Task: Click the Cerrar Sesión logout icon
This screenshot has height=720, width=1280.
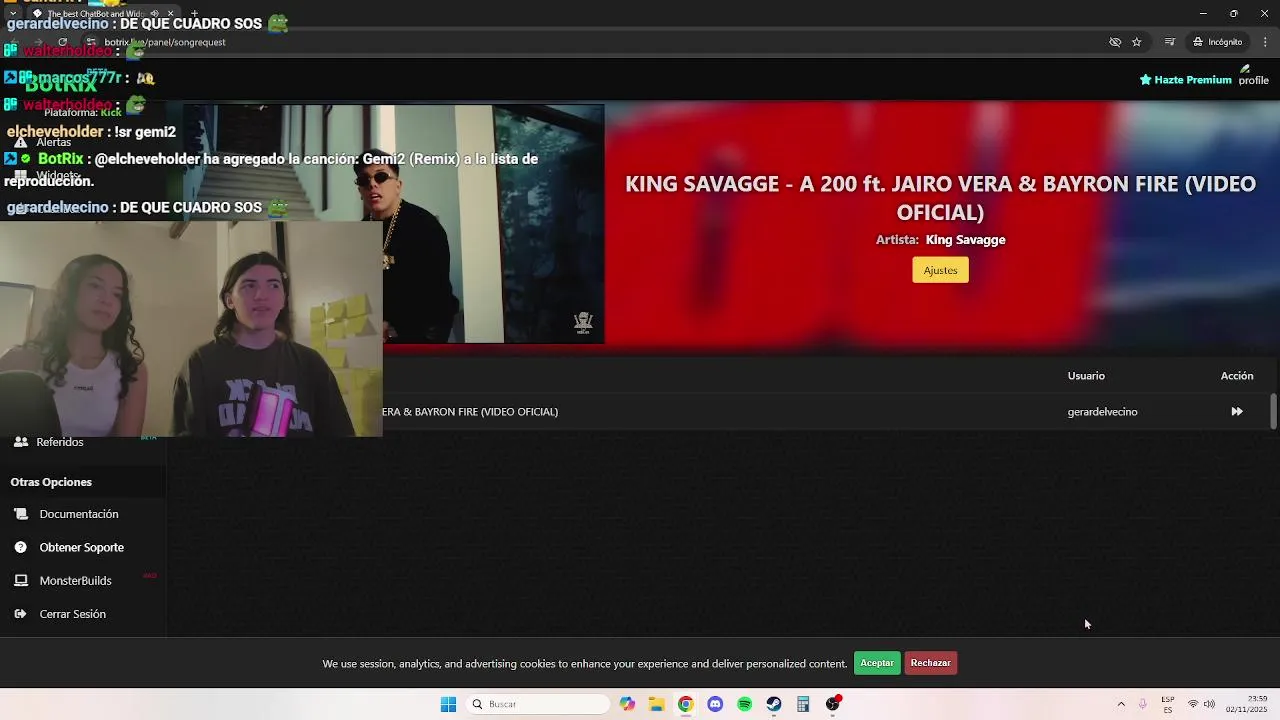Action: 21,614
